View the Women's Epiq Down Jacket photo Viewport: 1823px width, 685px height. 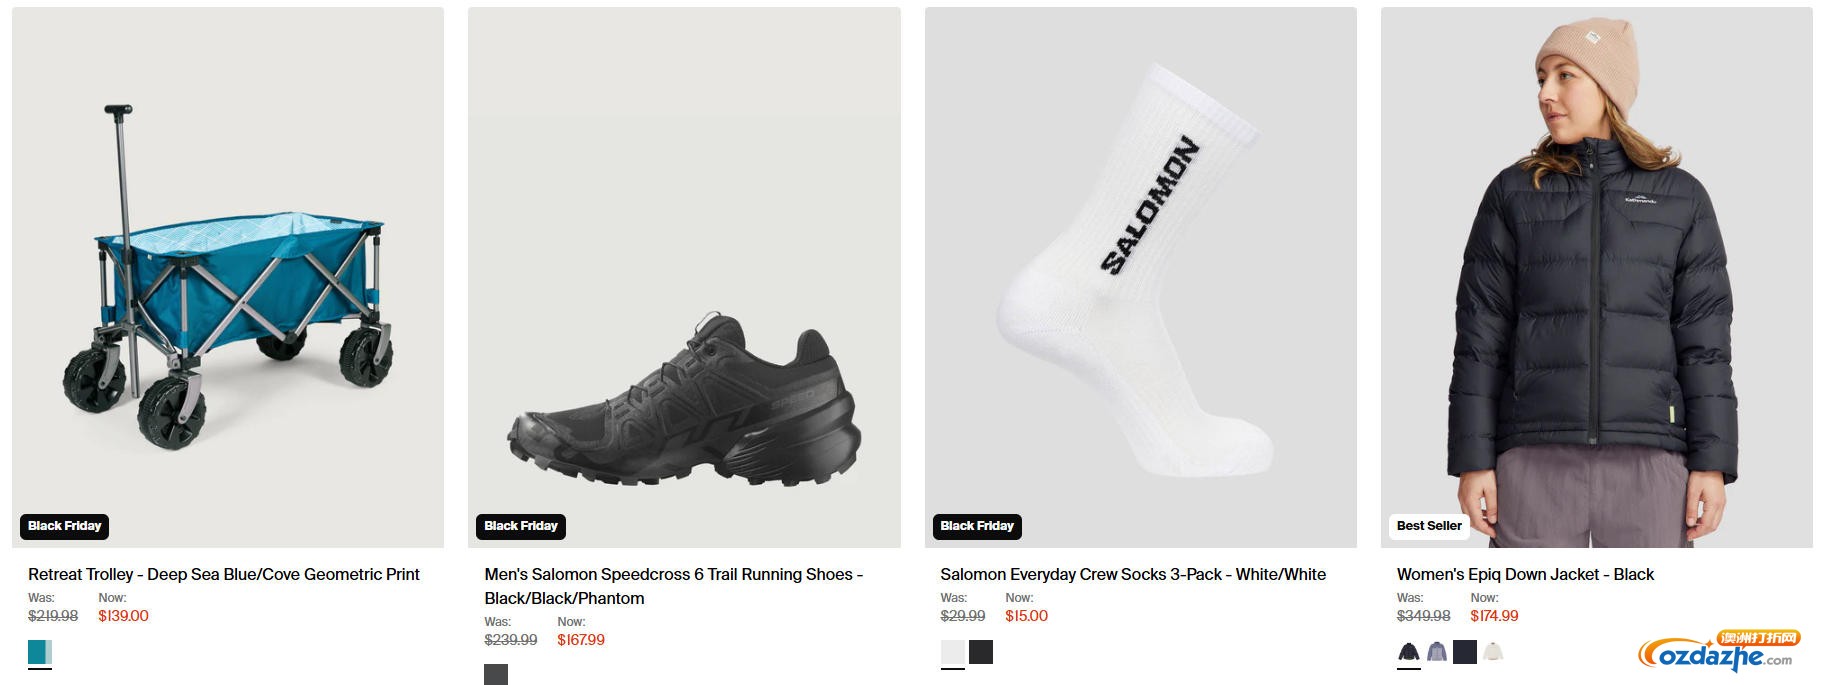(1596, 277)
